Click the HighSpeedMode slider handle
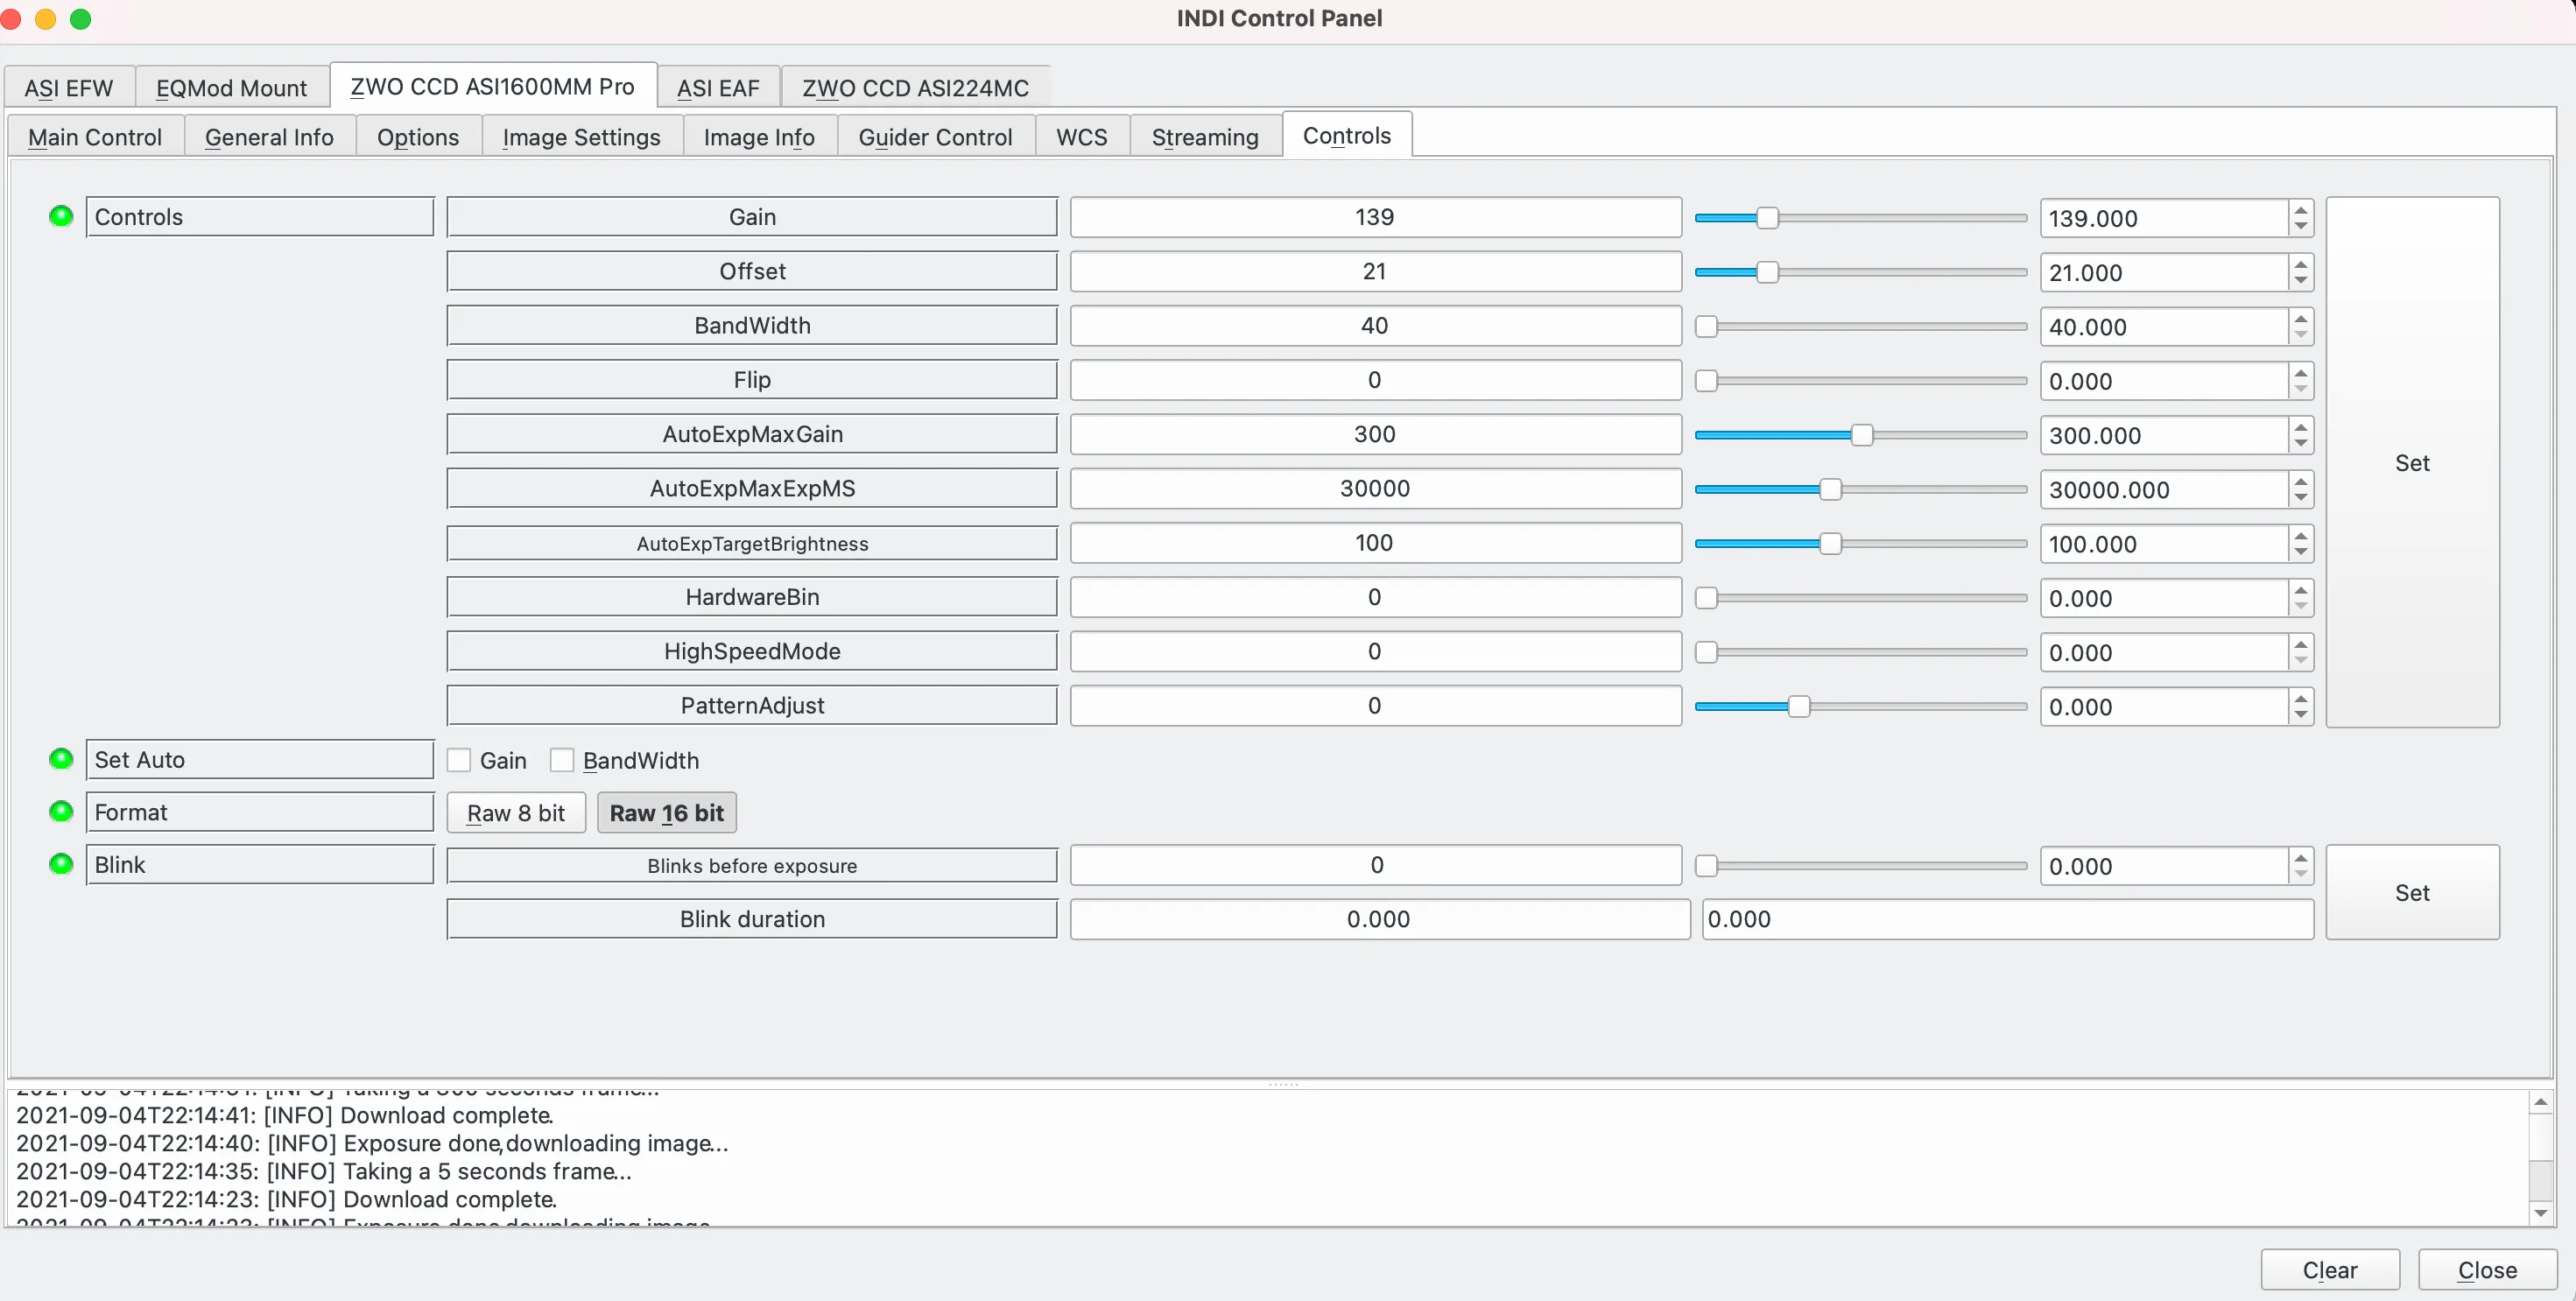This screenshot has height=1301, width=2576. 1707,652
